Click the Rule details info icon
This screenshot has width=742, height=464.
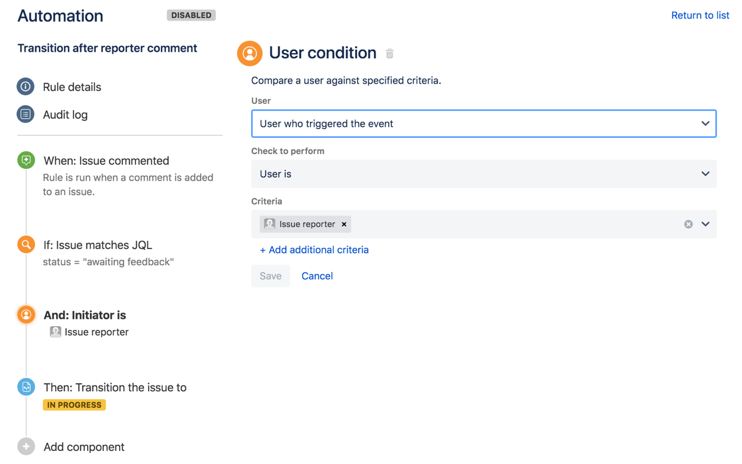click(x=26, y=87)
